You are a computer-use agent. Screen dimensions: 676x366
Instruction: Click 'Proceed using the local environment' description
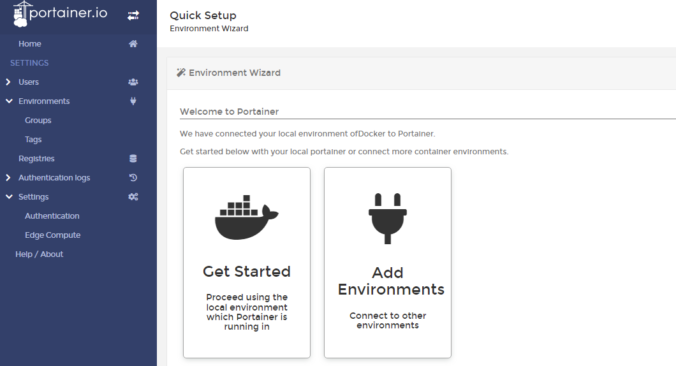click(247, 312)
